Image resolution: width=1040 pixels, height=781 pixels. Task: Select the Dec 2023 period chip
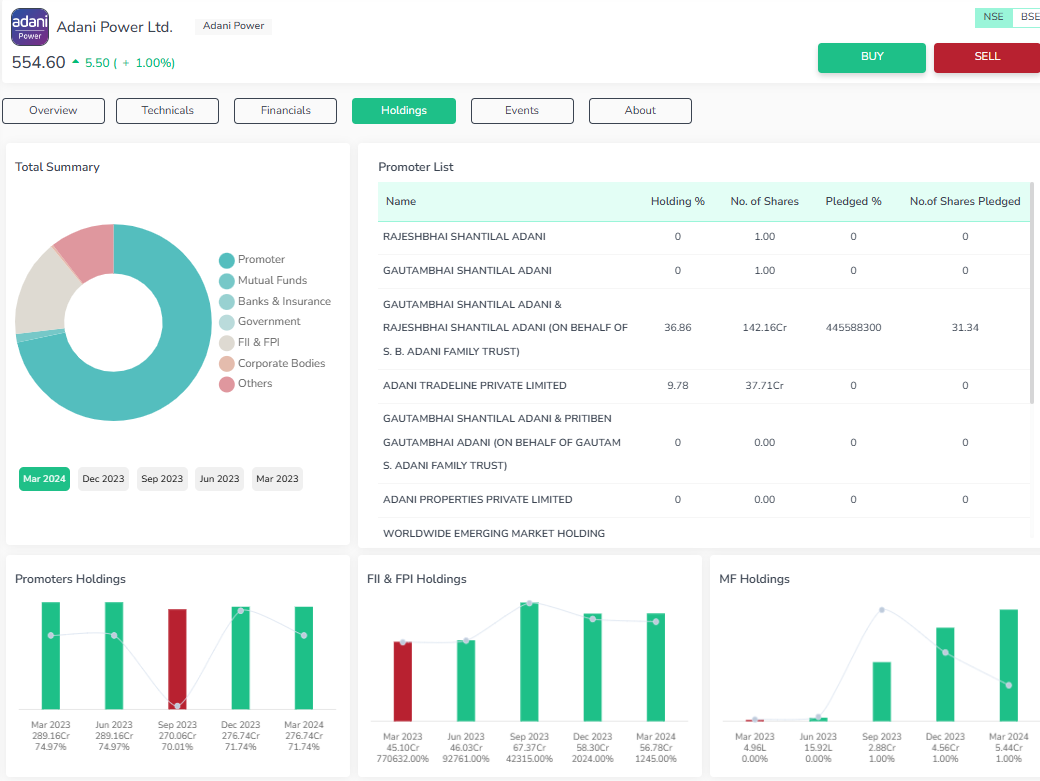click(103, 479)
